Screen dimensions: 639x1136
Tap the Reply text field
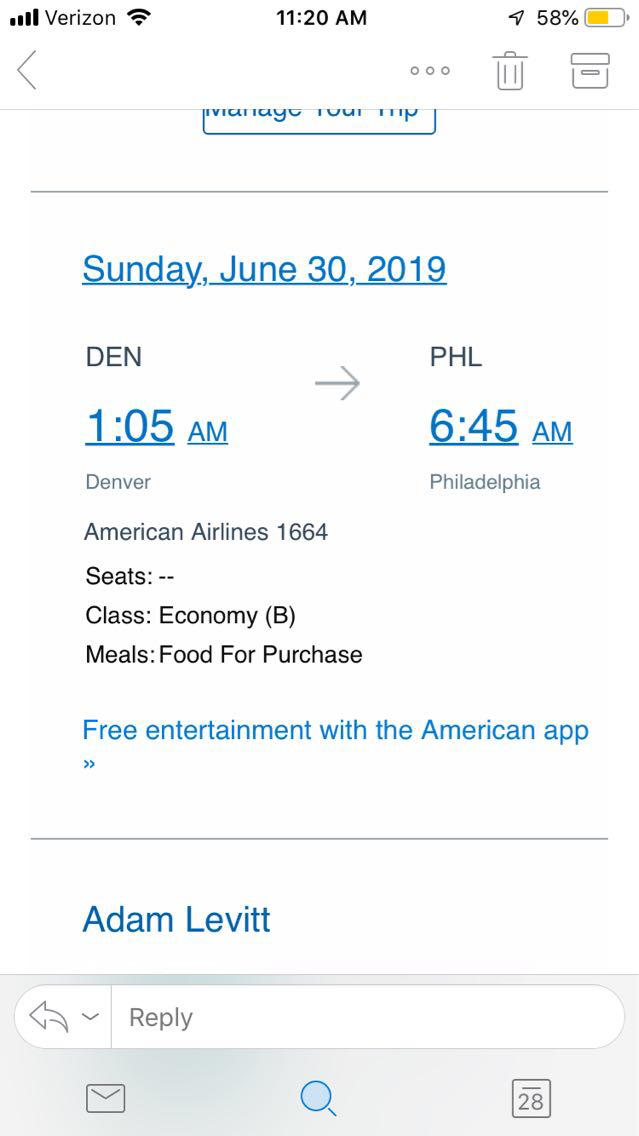365,1017
